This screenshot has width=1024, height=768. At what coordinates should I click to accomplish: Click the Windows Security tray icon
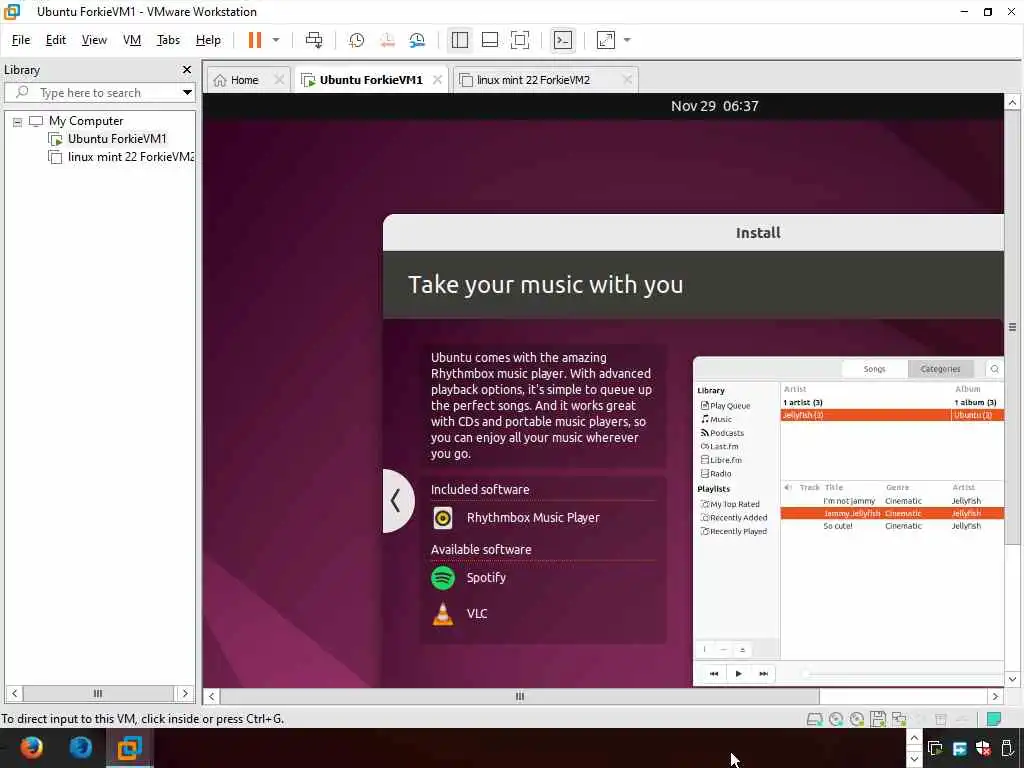[983, 748]
